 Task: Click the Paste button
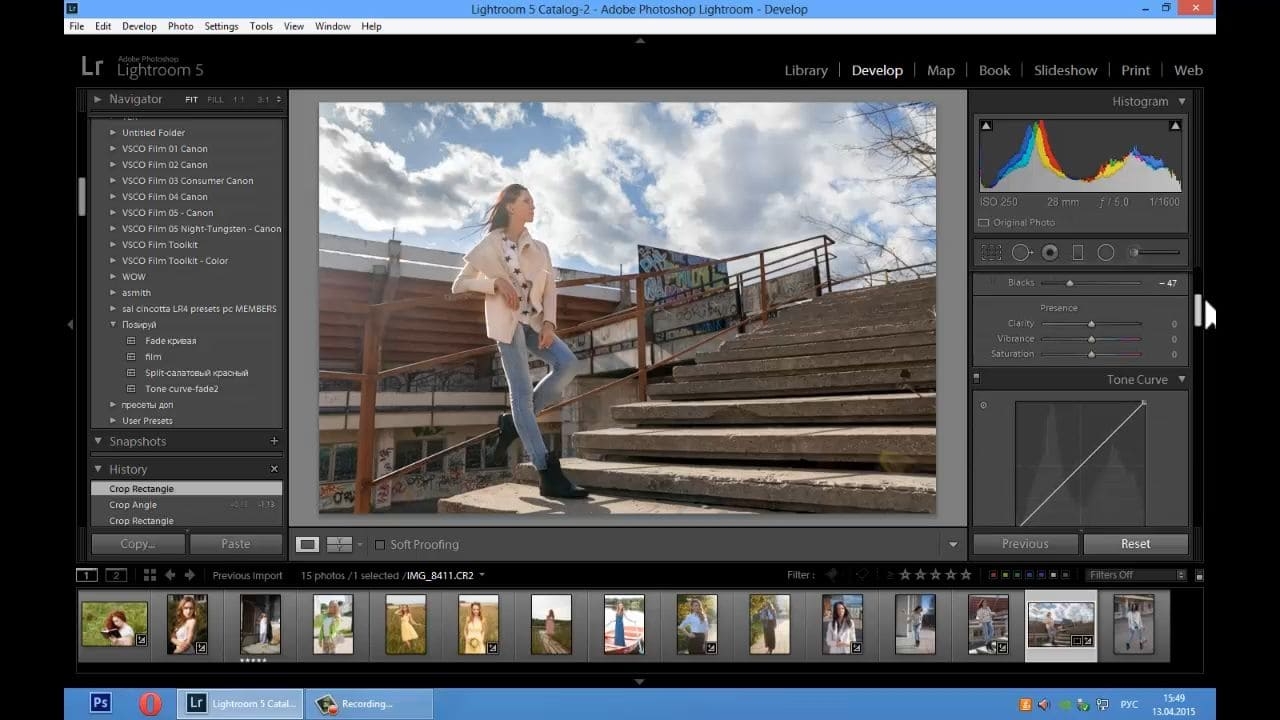236,544
